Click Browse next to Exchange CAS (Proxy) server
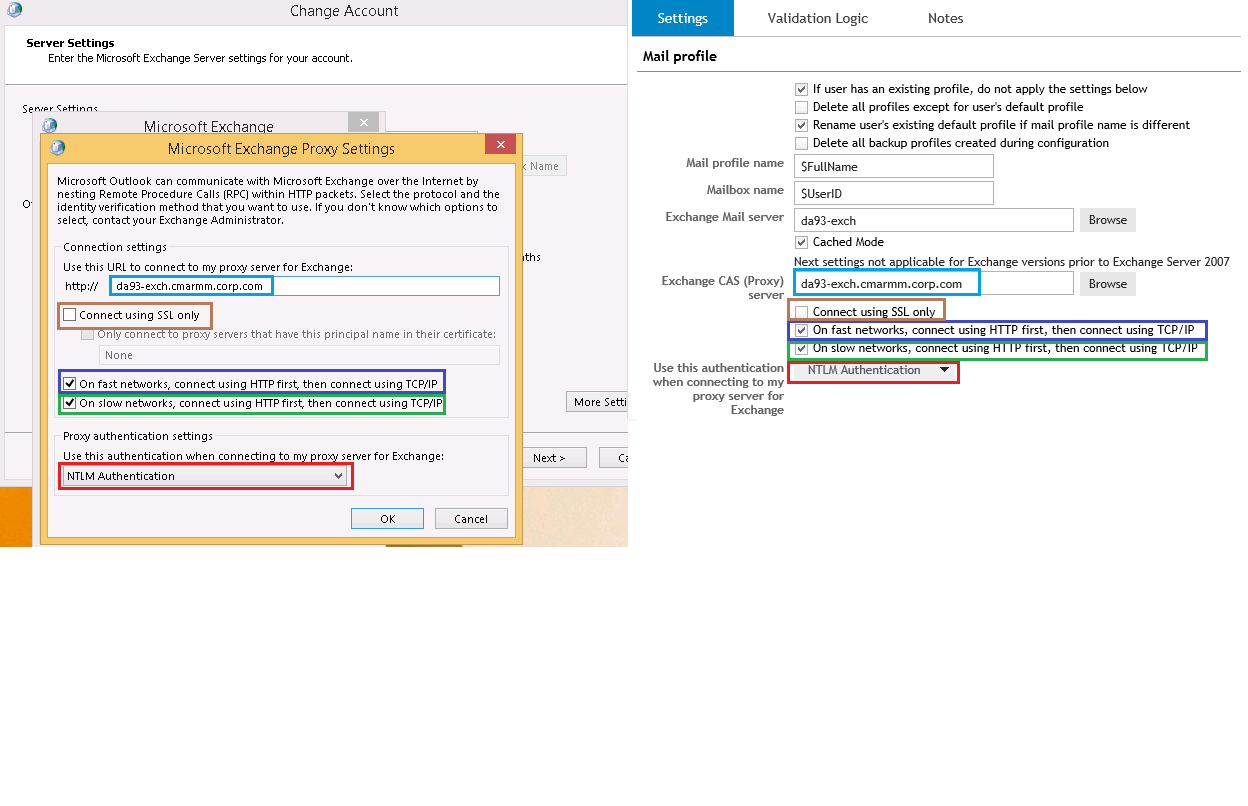 click(x=1107, y=284)
